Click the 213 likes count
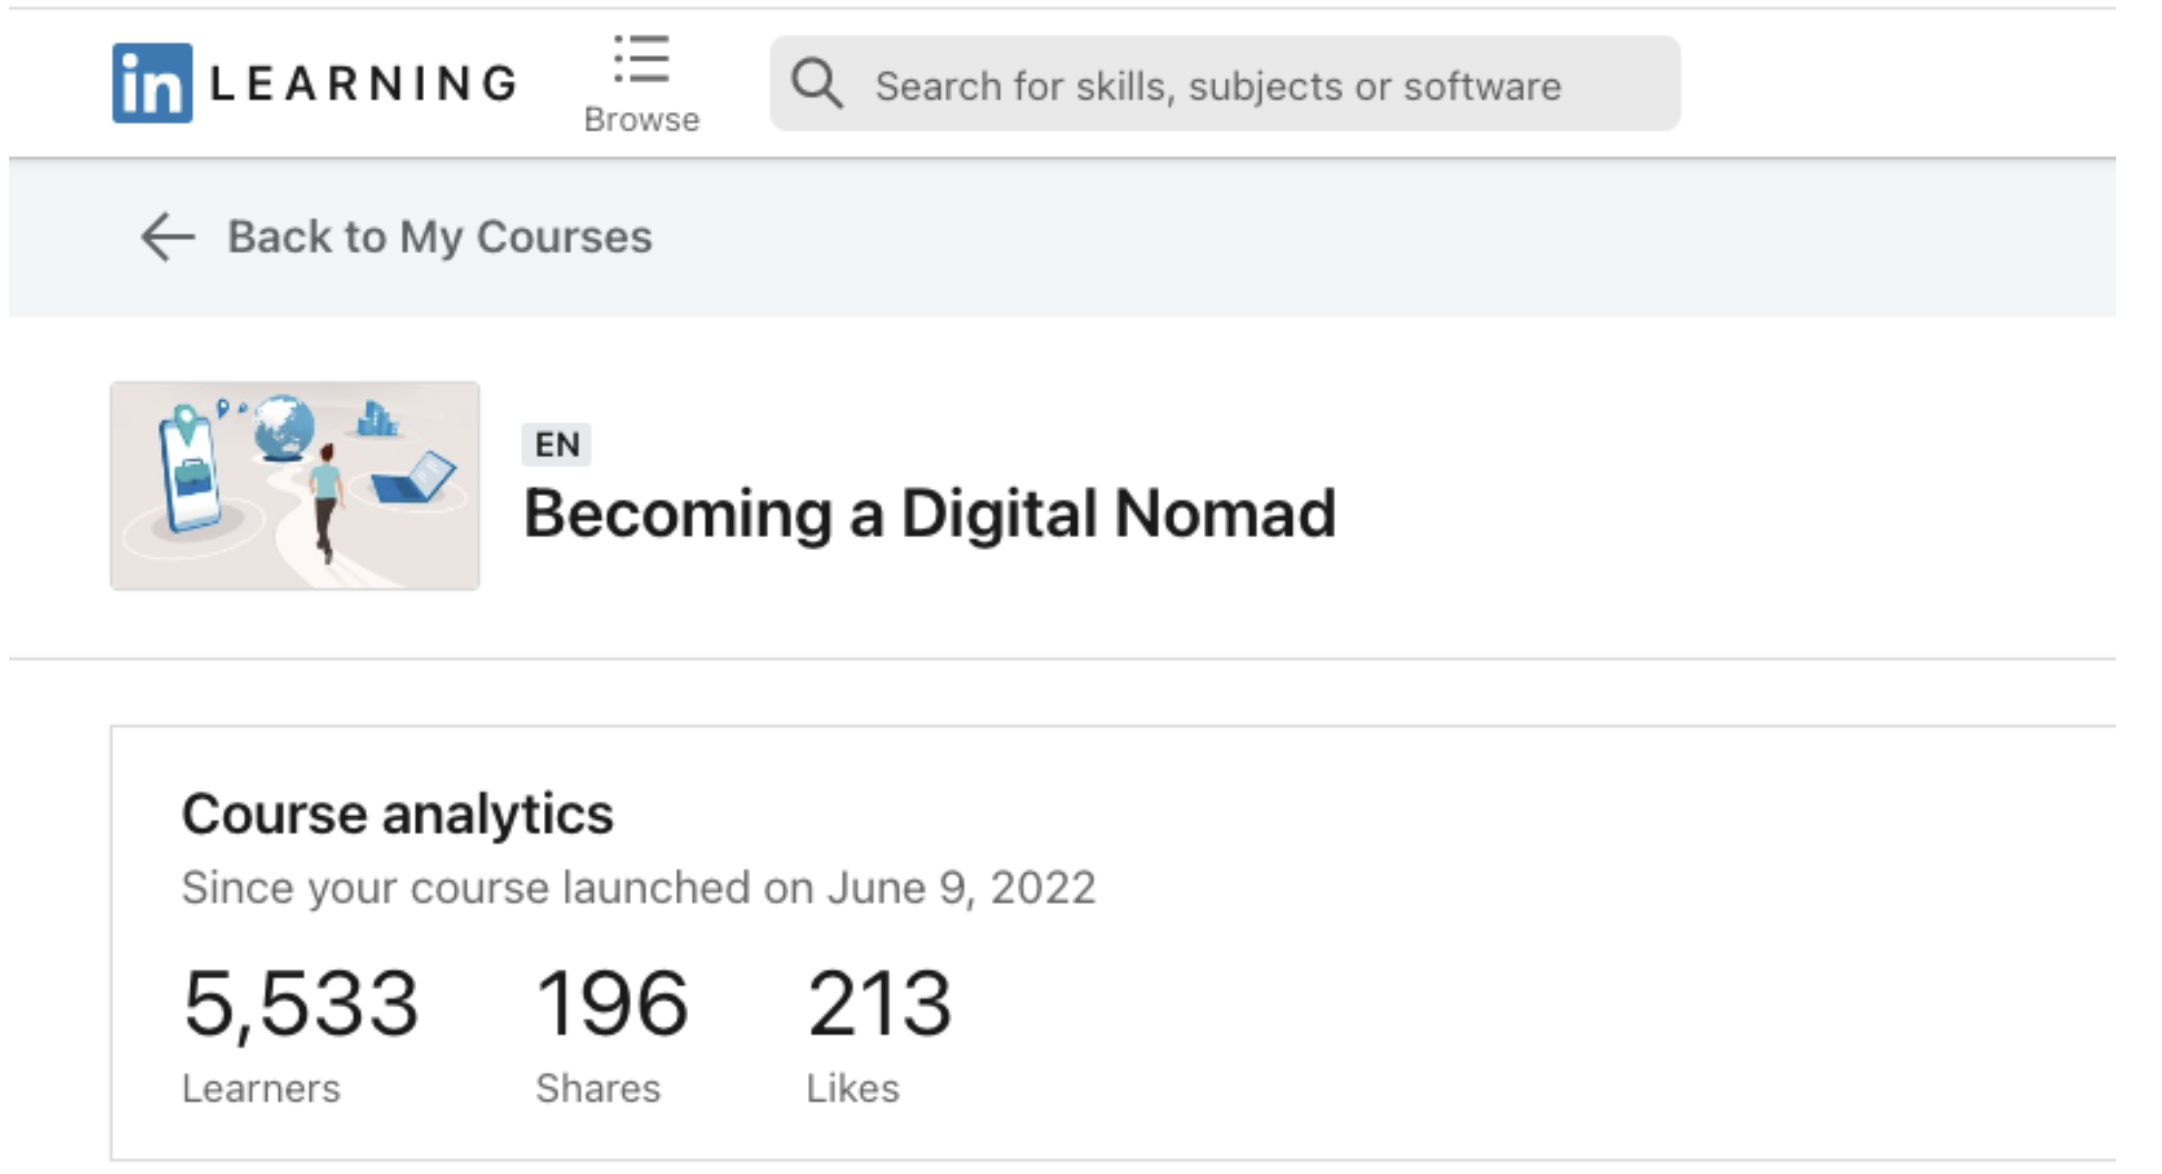Screen dimensions: 2162x1174 click(x=879, y=1003)
